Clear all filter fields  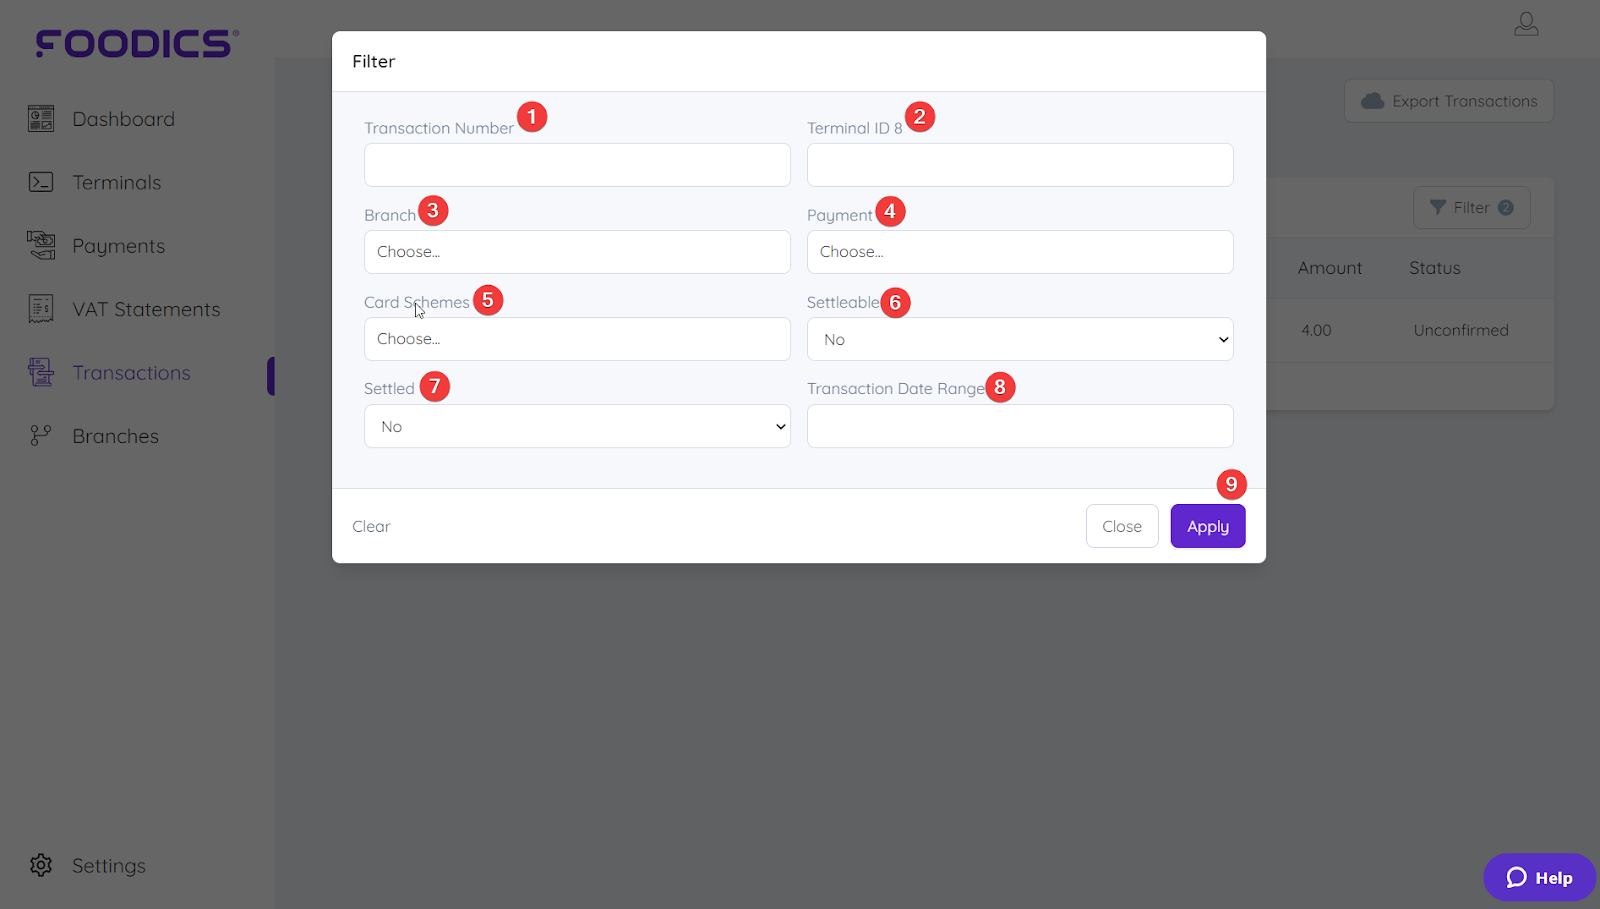pos(370,525)
